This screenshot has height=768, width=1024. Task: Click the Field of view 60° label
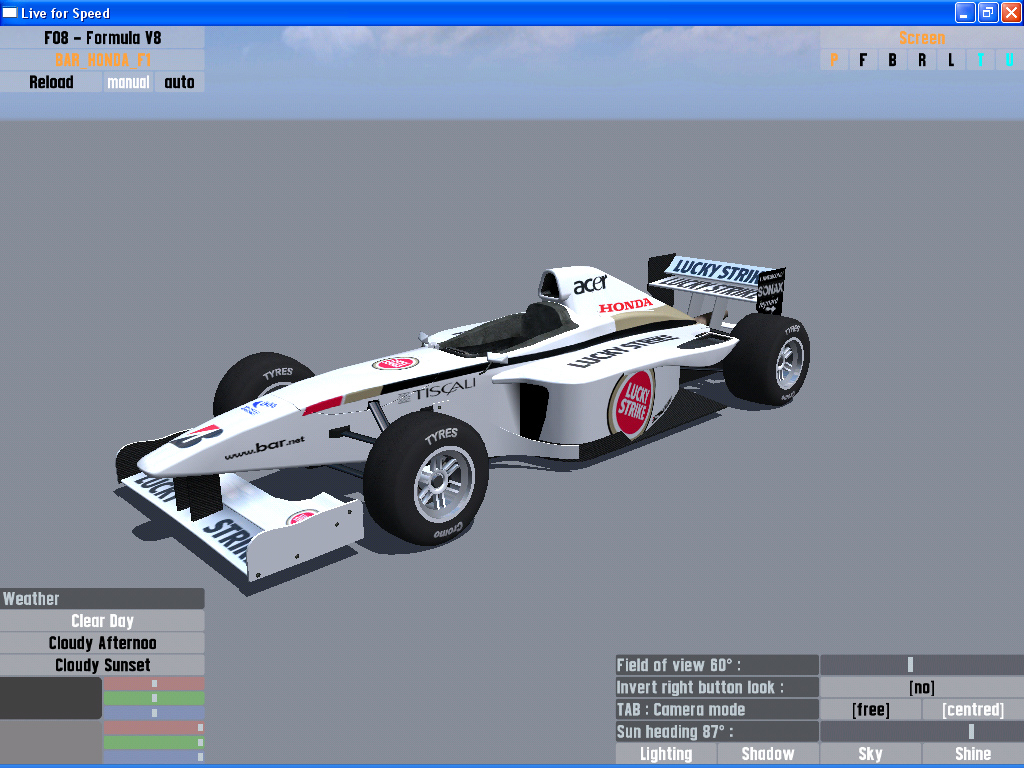717,665
